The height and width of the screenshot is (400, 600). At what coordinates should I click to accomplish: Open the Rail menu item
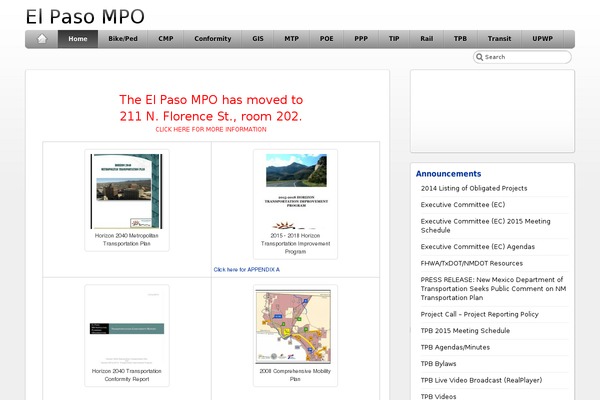tap(427, 39)
